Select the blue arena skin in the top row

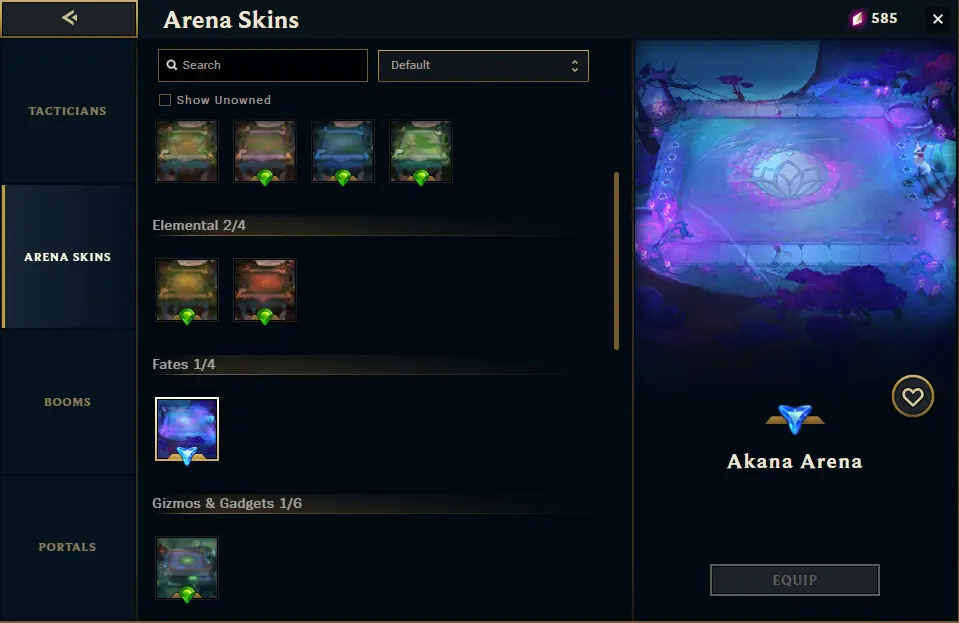(342, 151)
